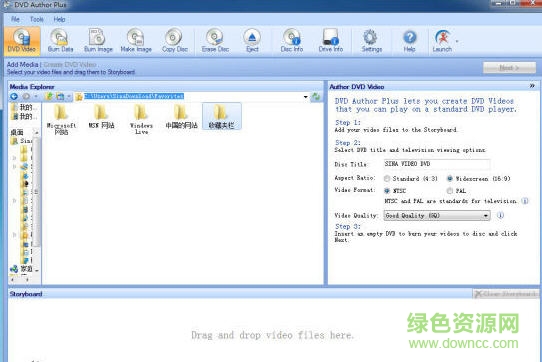
Task: Select the first 我的... tree entry
Action: tap(23, 108)
